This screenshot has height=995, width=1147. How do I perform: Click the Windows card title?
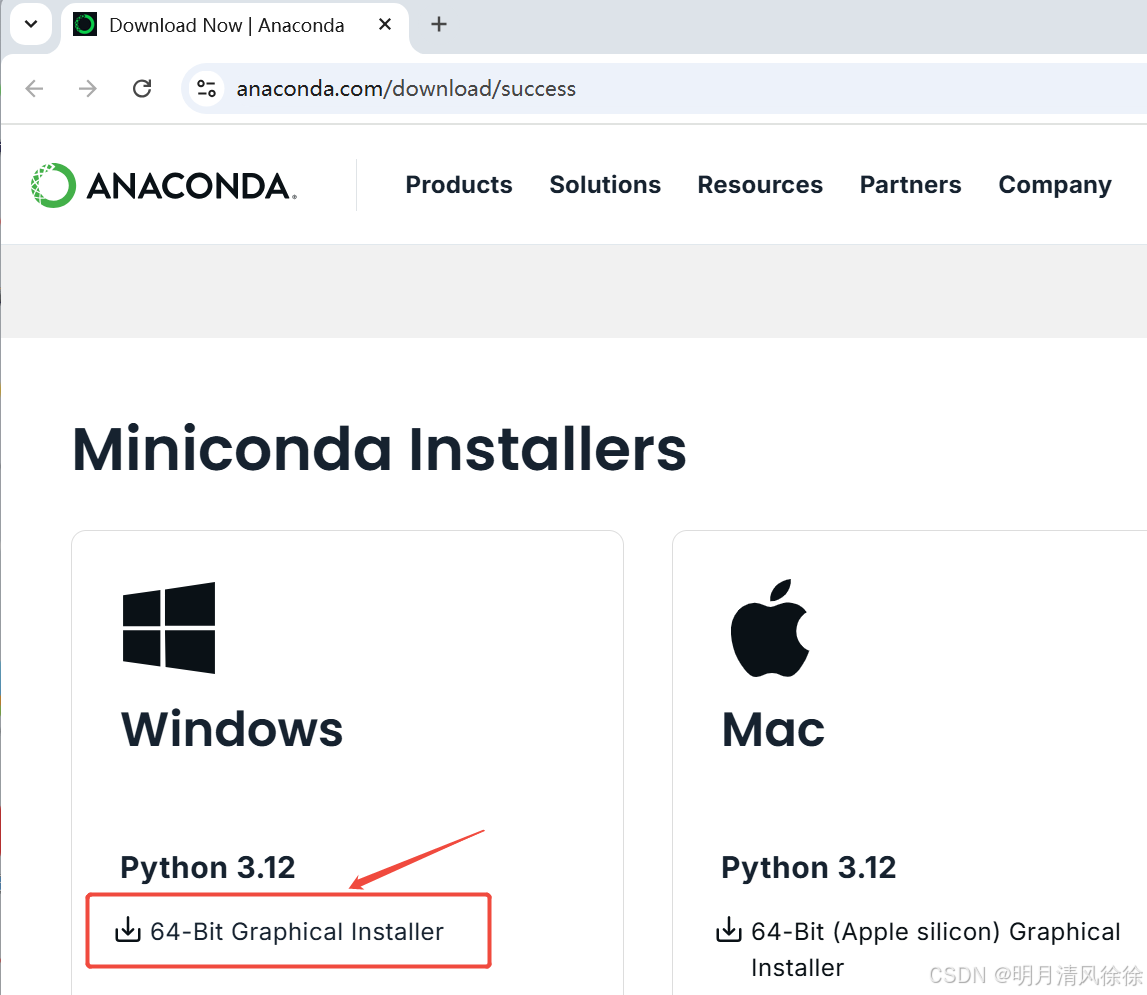(x=232, y=729)
